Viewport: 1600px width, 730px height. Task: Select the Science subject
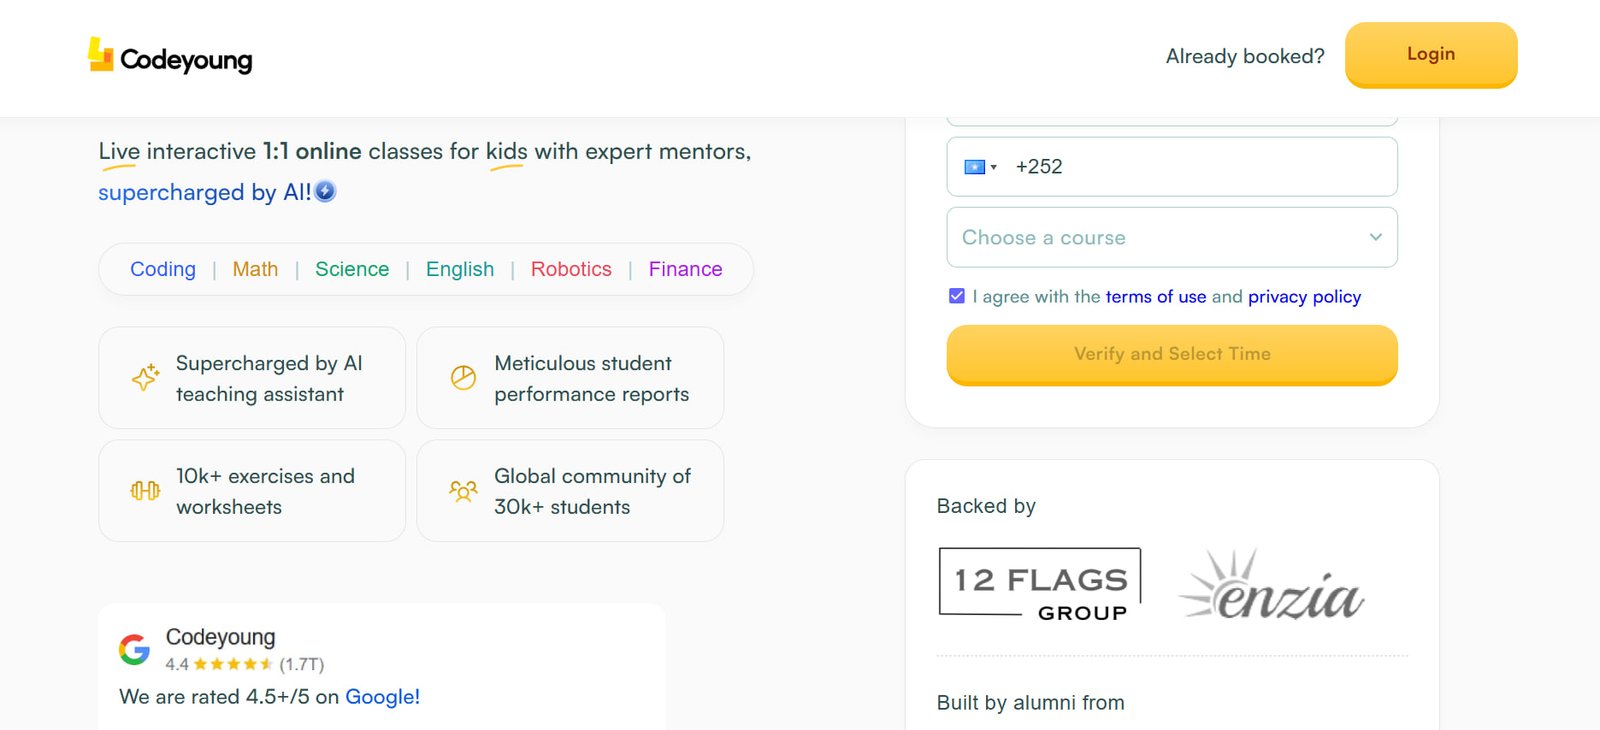pos(352,269)
